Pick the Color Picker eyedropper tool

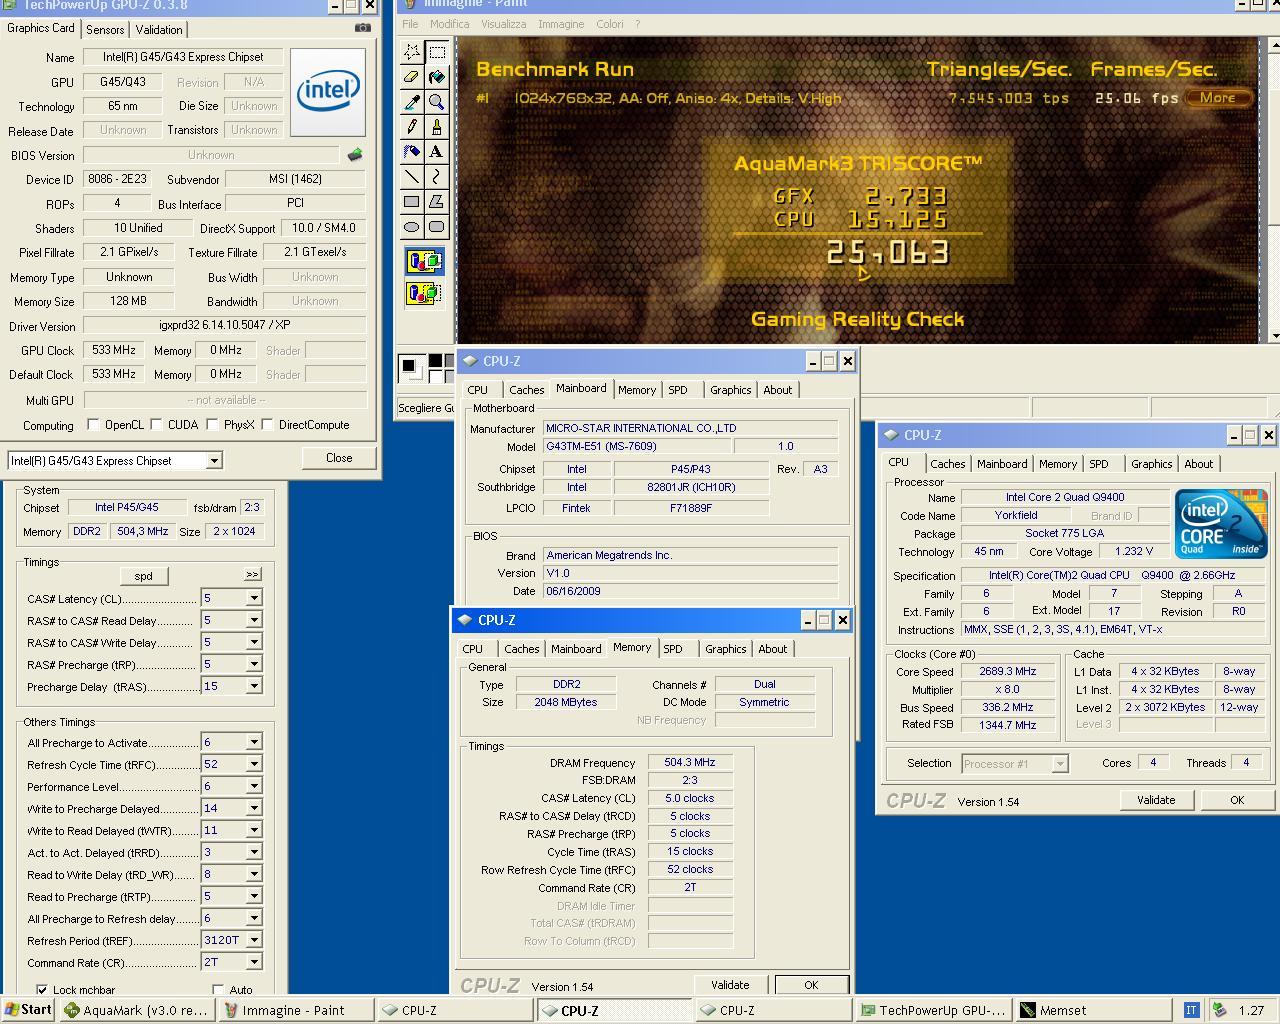pos(412,102)
